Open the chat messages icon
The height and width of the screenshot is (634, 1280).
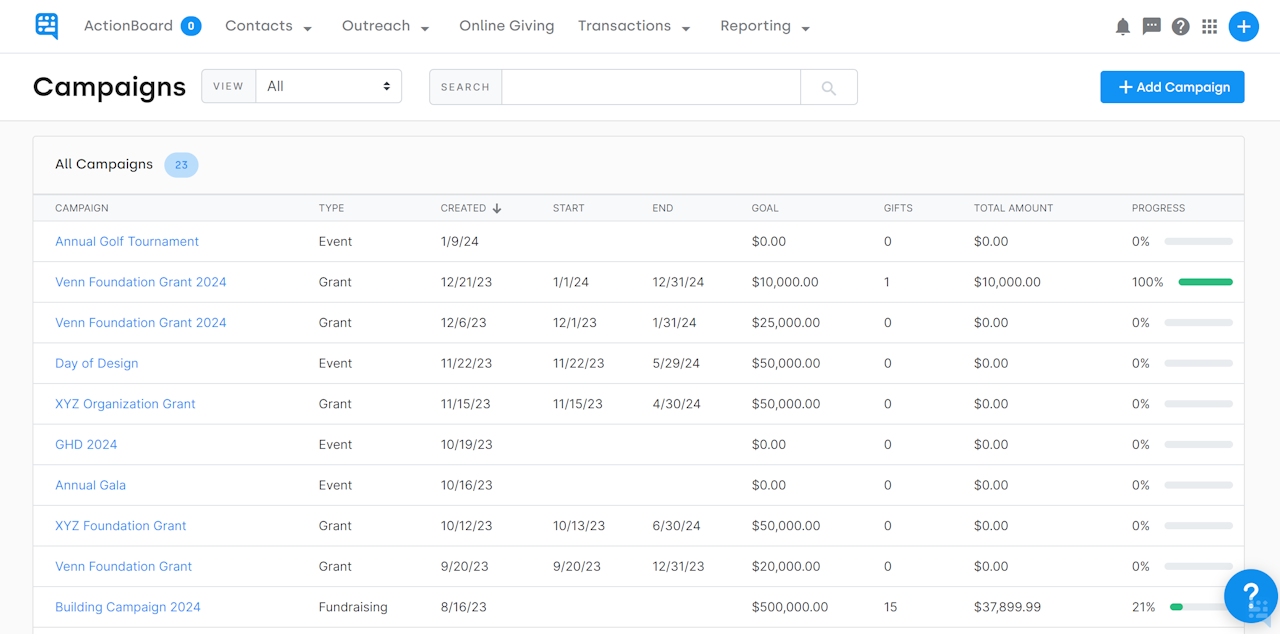1151,26
